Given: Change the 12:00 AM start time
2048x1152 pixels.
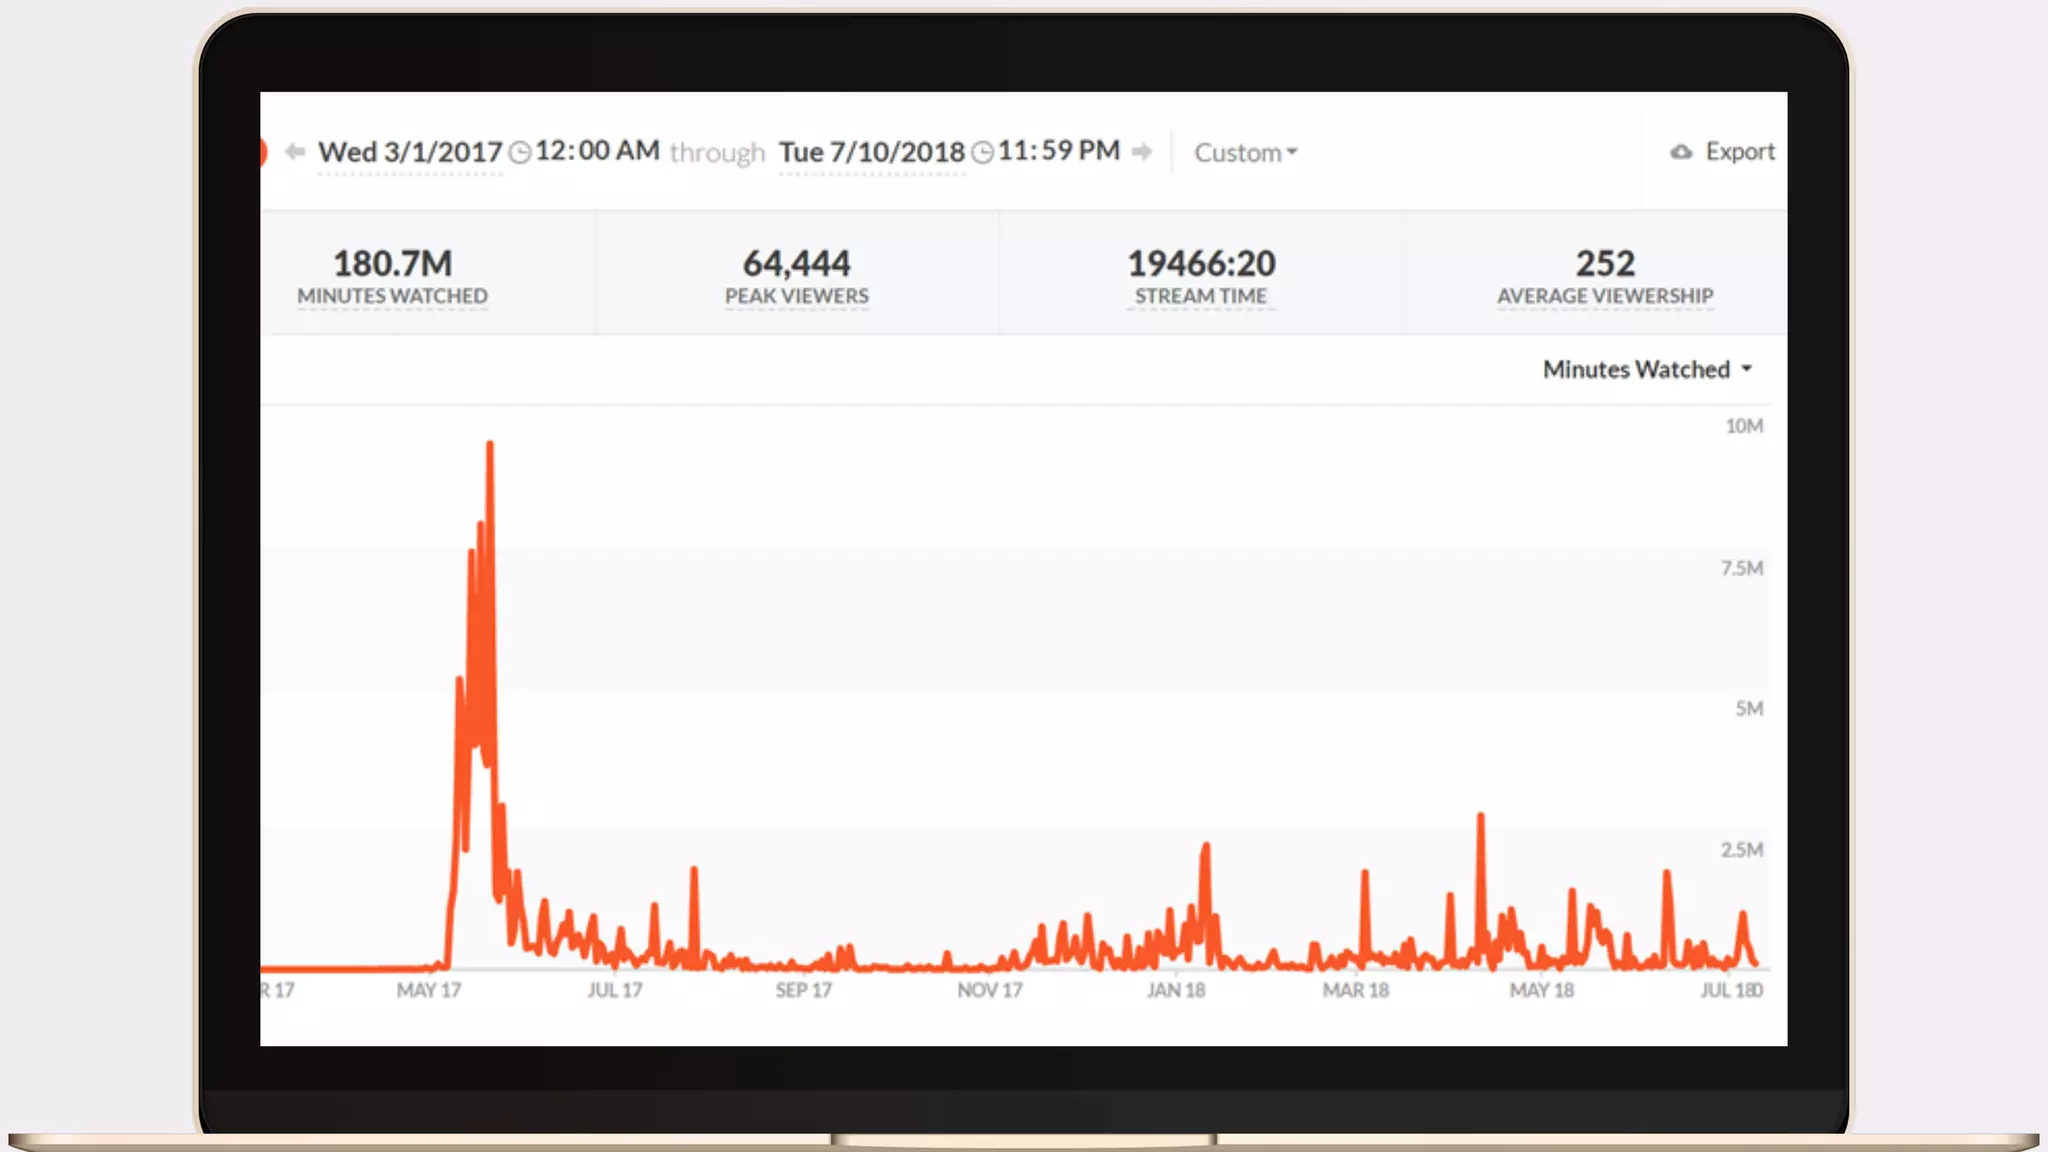Looking at the screenshot, I should (x=597, y=151).
